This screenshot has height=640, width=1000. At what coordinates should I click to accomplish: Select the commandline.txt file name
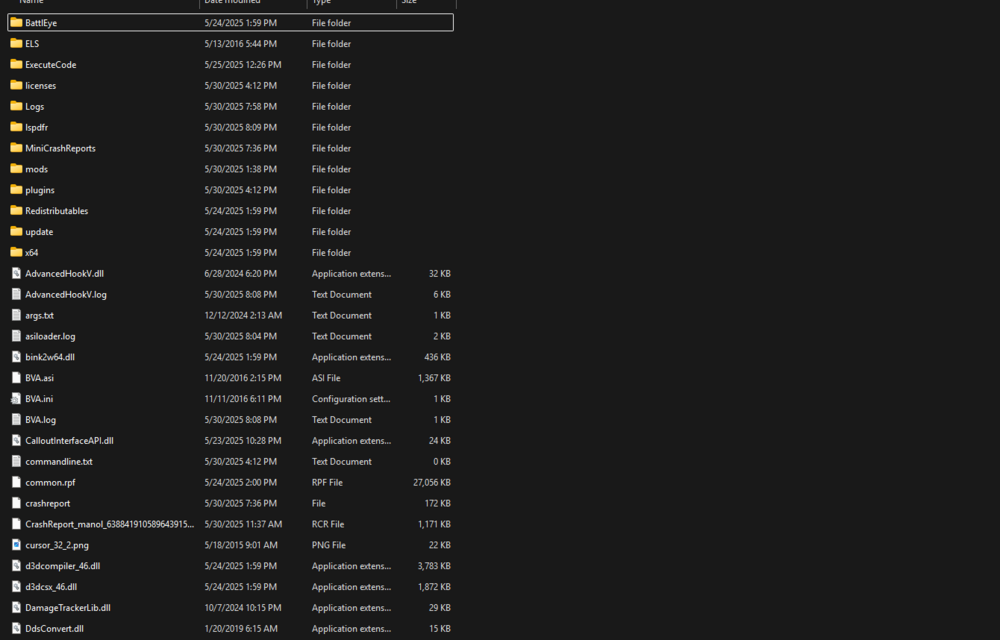59,462
